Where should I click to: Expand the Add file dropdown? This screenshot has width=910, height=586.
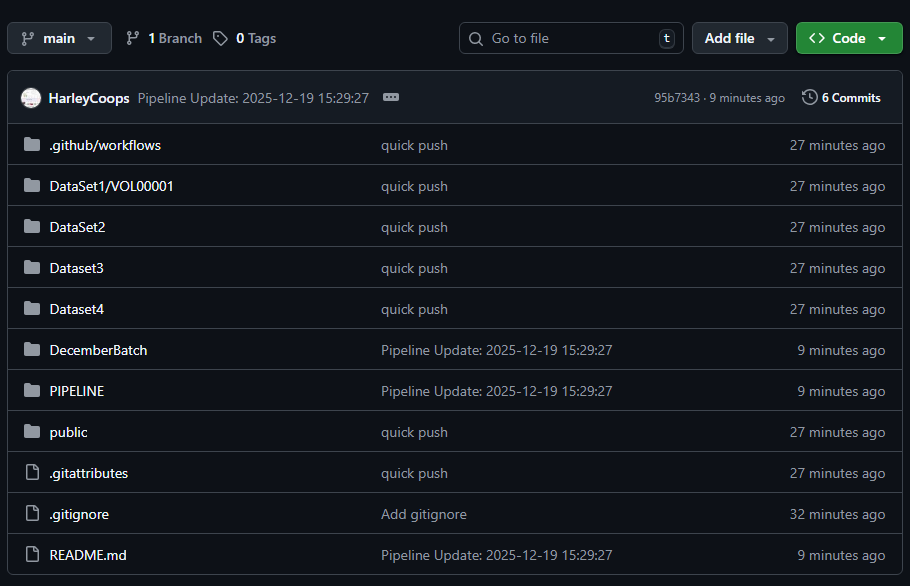(739, 38)
